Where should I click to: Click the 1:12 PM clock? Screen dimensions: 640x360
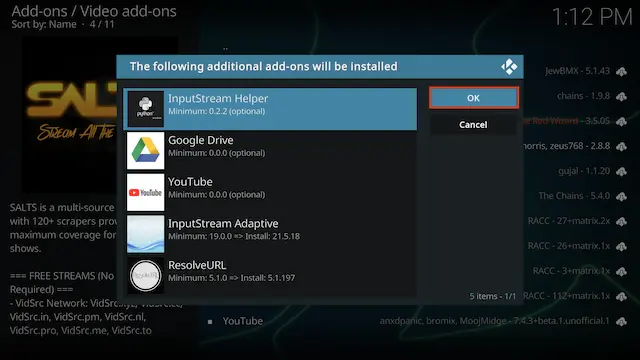(x=591, y=17)
